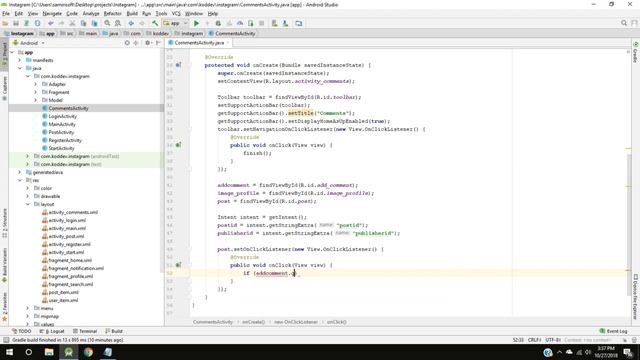Select fragment_home.xml in the layout folder
The image size is (640, 360).
70,260
